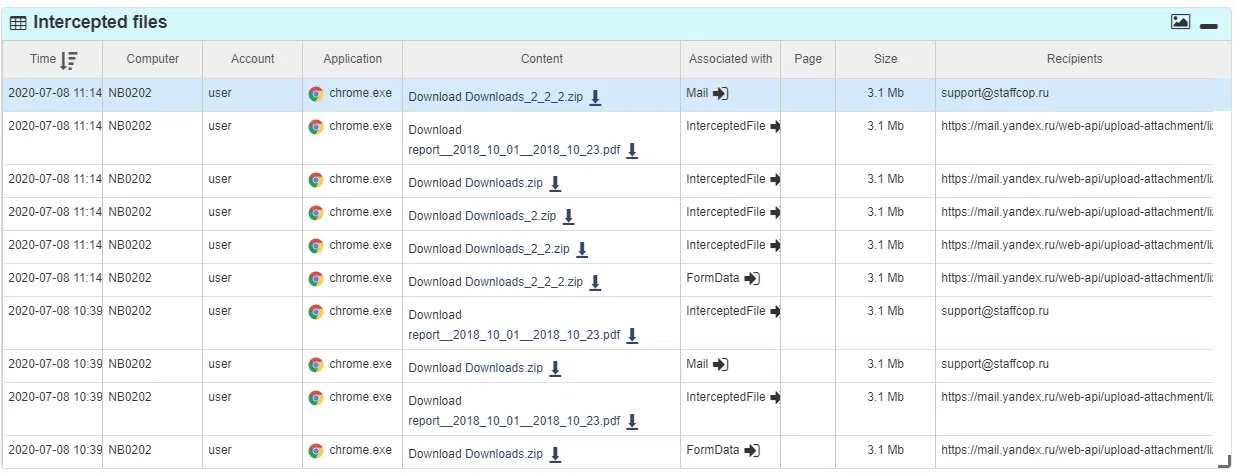This screenshot has width=1236, height=475.
Task: Download the 10:39 Downloads.zip Mail row file
Action: (x=555, y=369)
